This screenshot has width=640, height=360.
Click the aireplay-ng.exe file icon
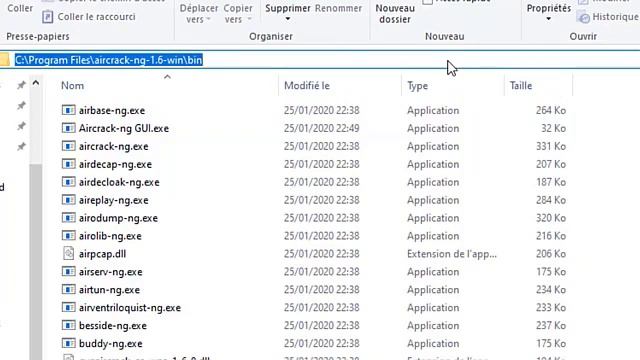(69, 200)
